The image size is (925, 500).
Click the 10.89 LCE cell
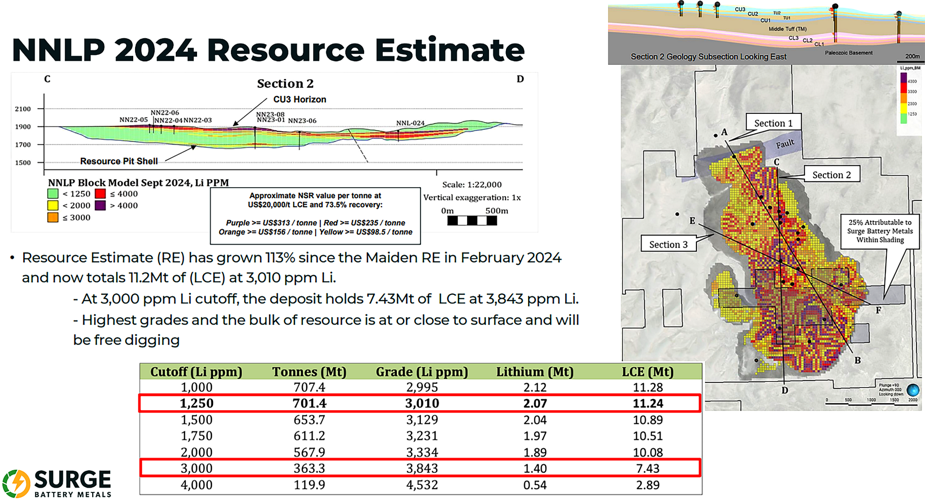[648, 420]
